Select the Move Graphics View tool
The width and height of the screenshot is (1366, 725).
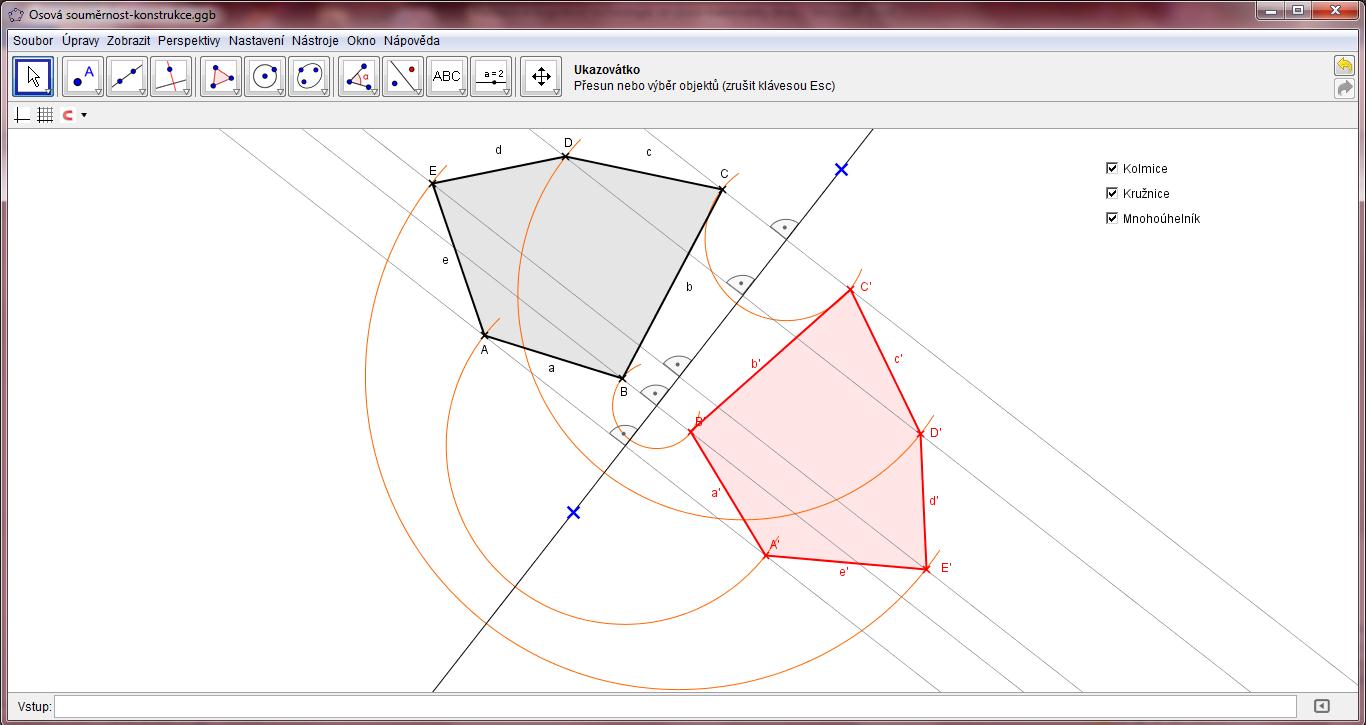(541, 76)
